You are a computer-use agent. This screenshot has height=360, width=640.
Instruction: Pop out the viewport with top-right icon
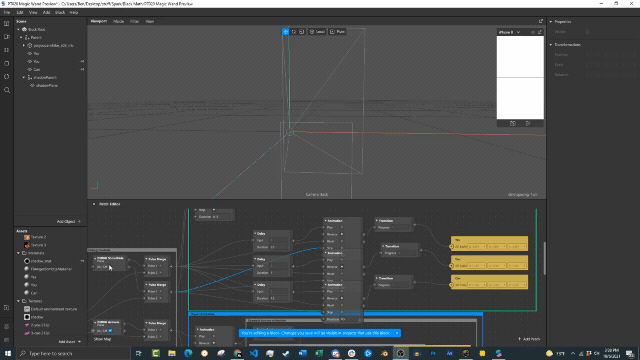pos(541,21)
